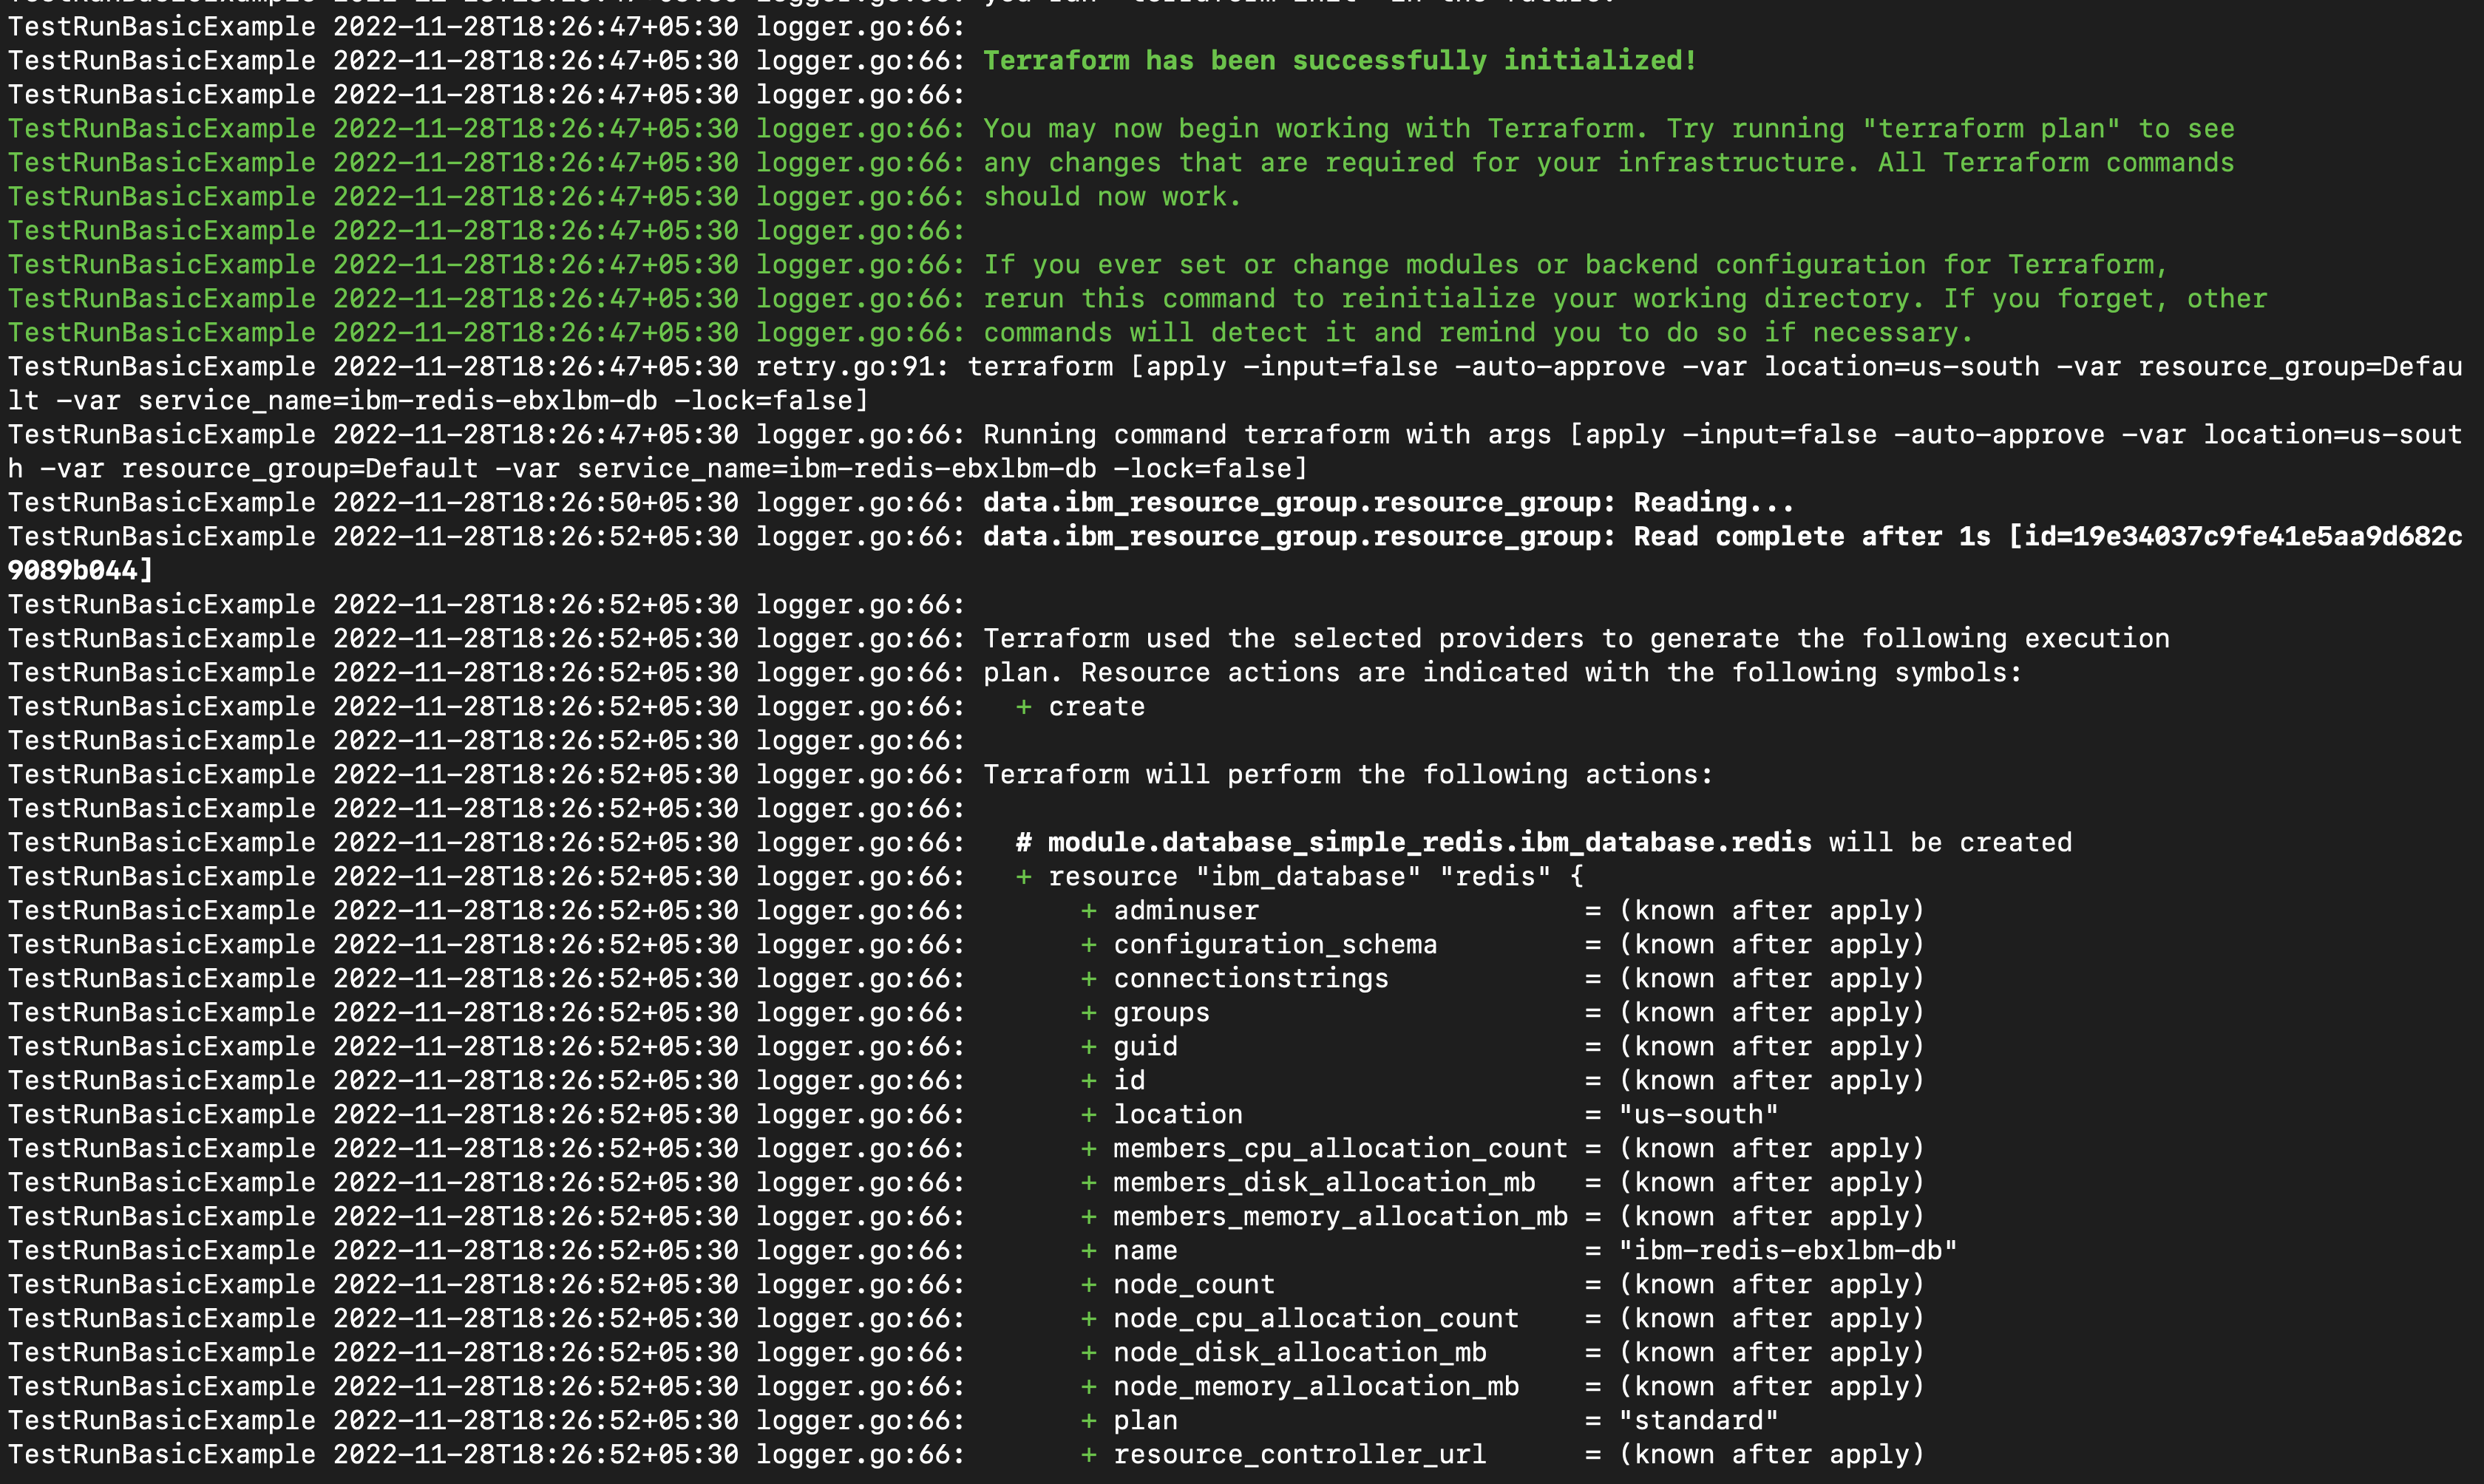This screenshot has width=2484, height=1484.
Task: Click the green 'Terraform has been successfully initialized!' message
Action: pyautogui.click(x=1339, y=61)
